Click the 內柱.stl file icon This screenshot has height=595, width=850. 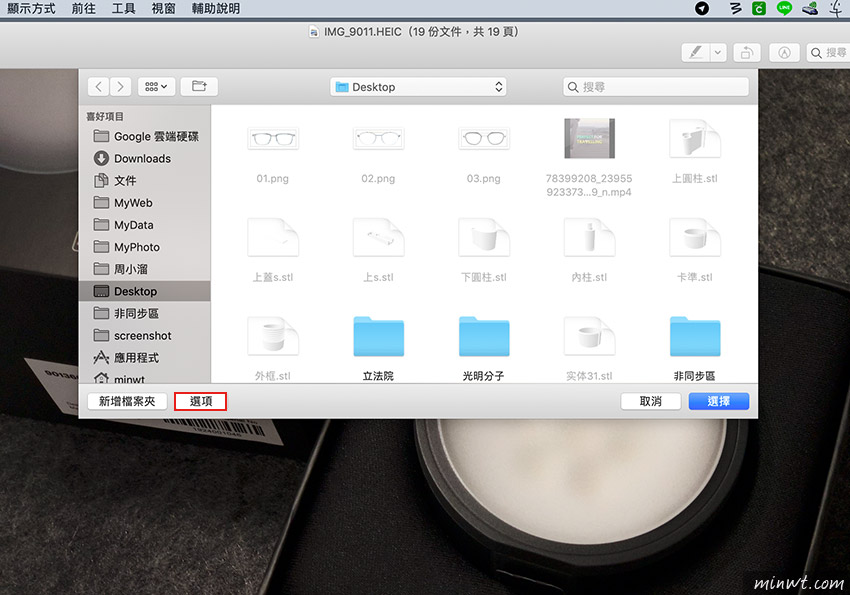click(x=589, y=237)
